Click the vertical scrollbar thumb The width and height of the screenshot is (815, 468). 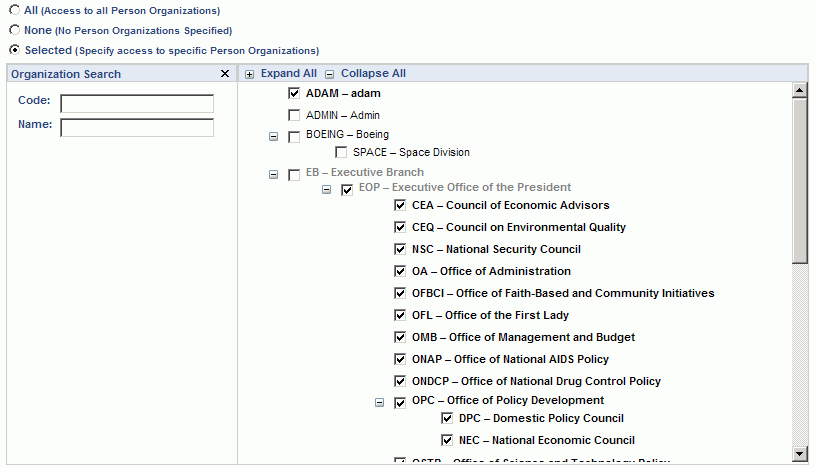(799, 181)
